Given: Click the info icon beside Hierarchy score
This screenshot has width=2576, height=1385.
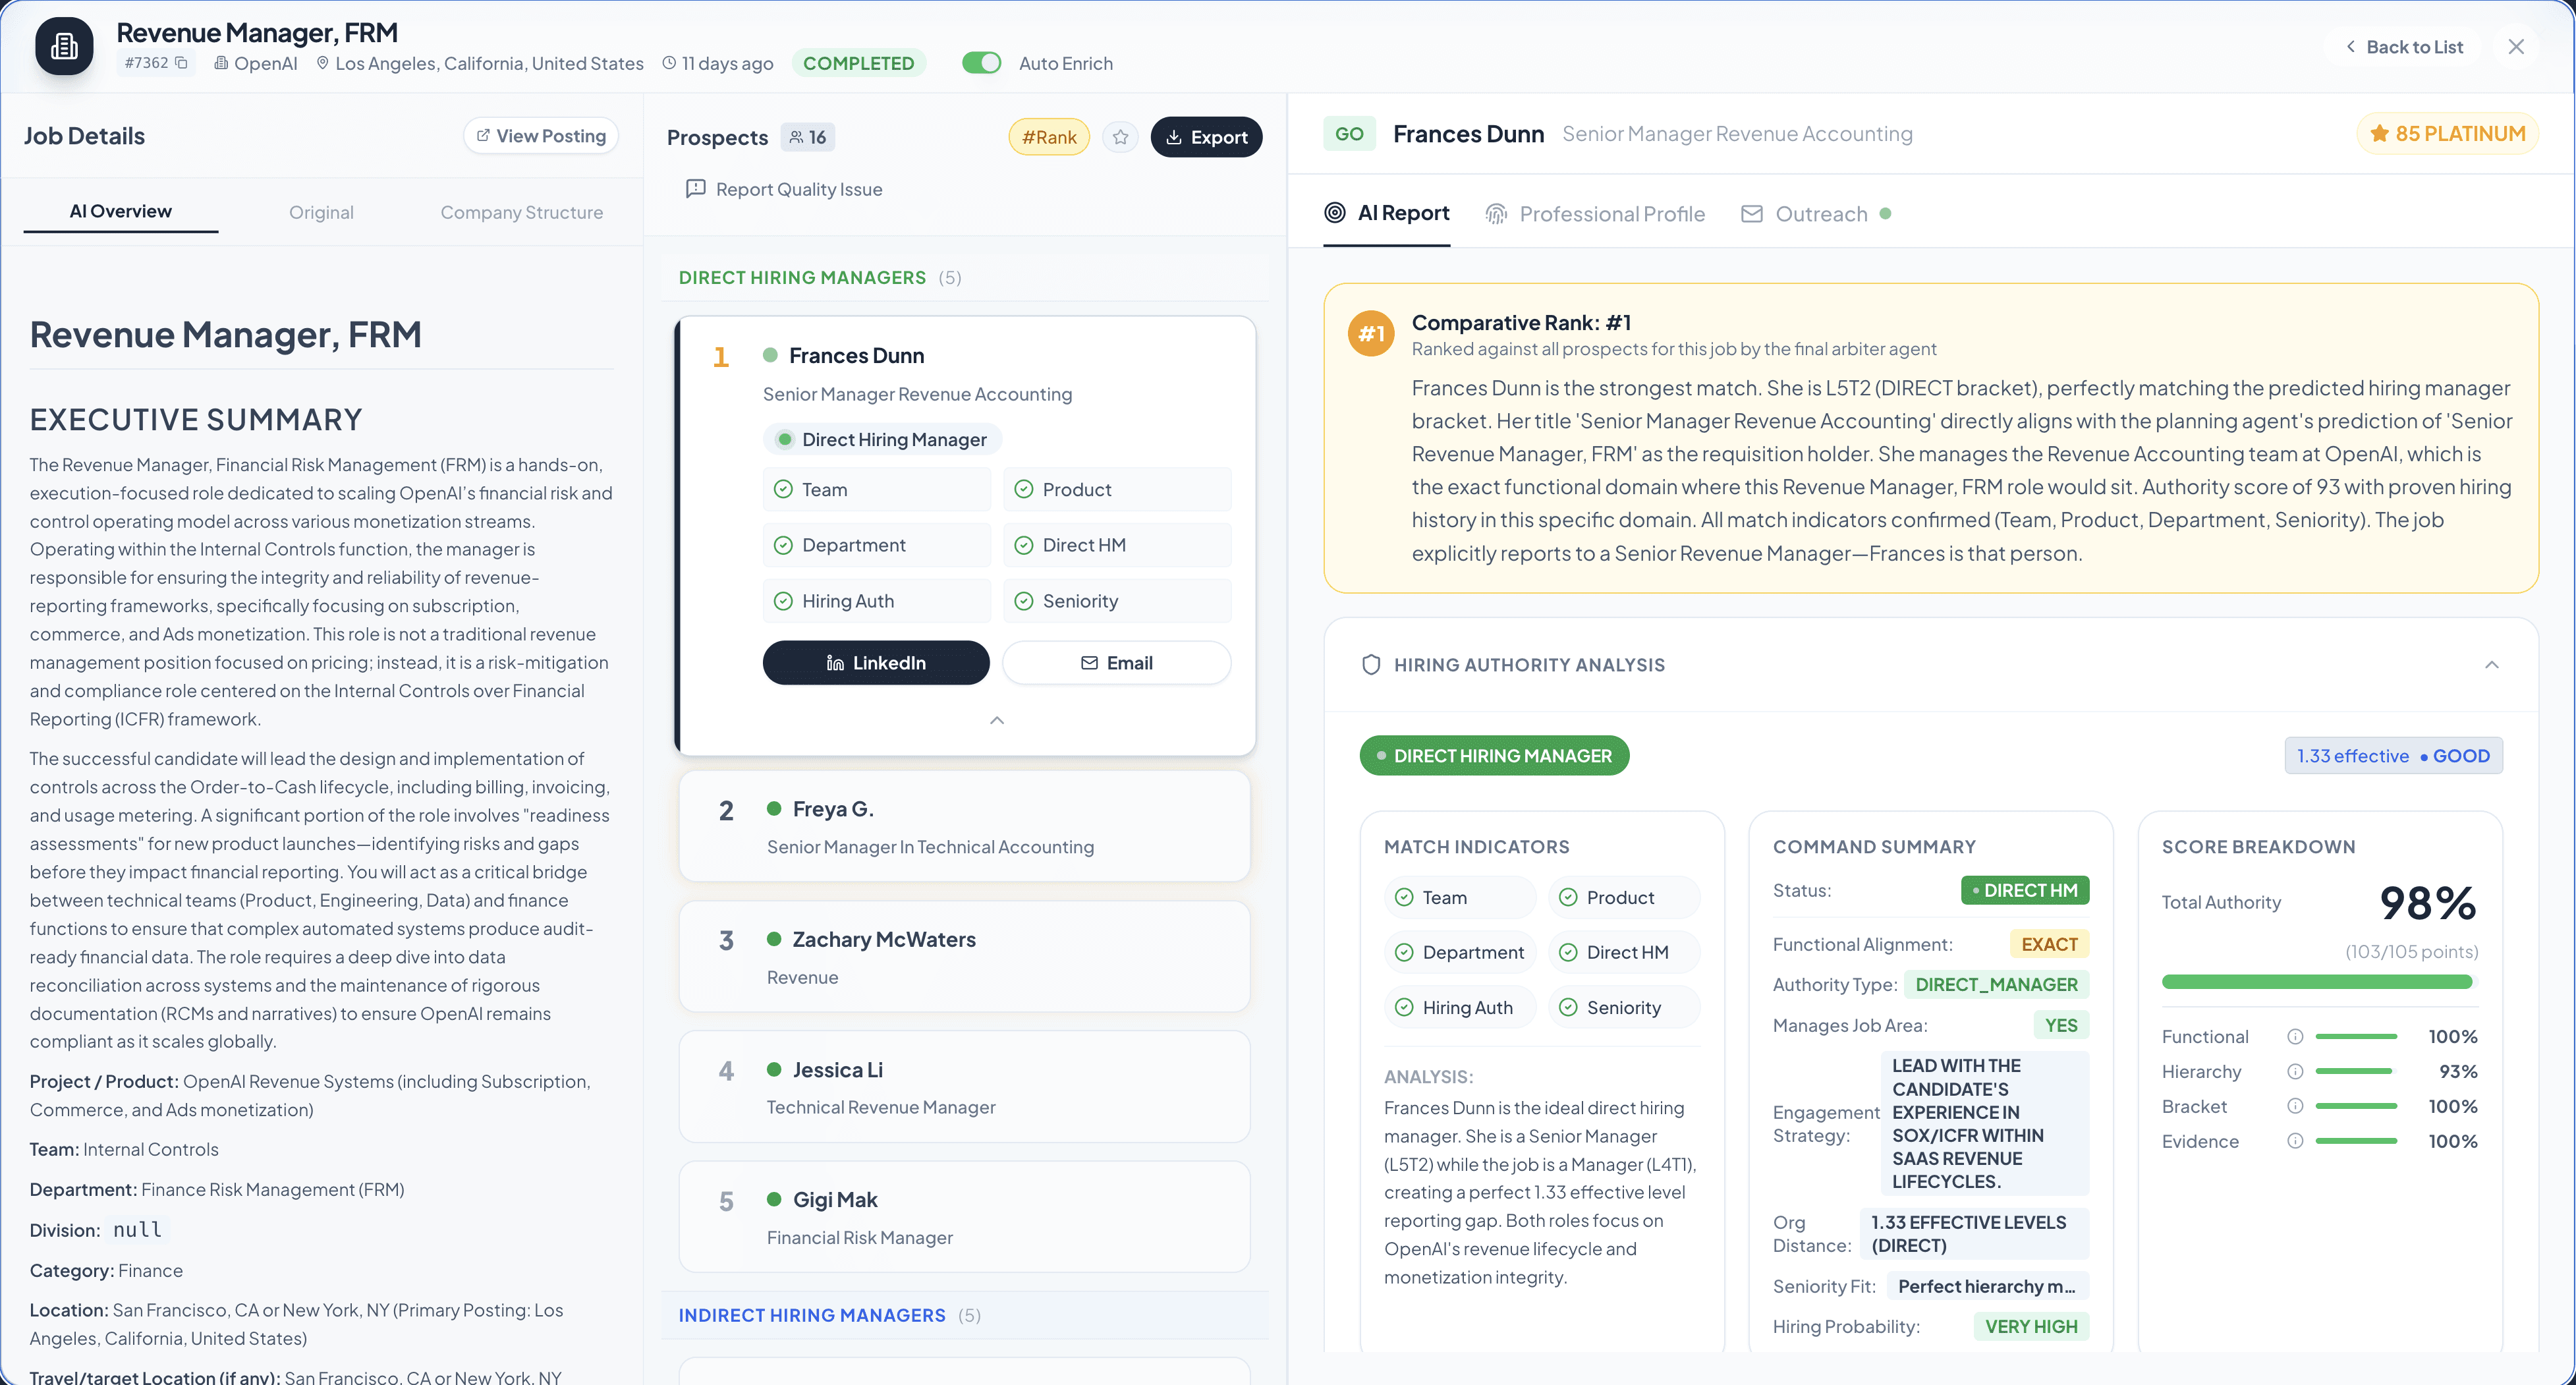Looking at the screenshot, I should coord(2295,1072).
